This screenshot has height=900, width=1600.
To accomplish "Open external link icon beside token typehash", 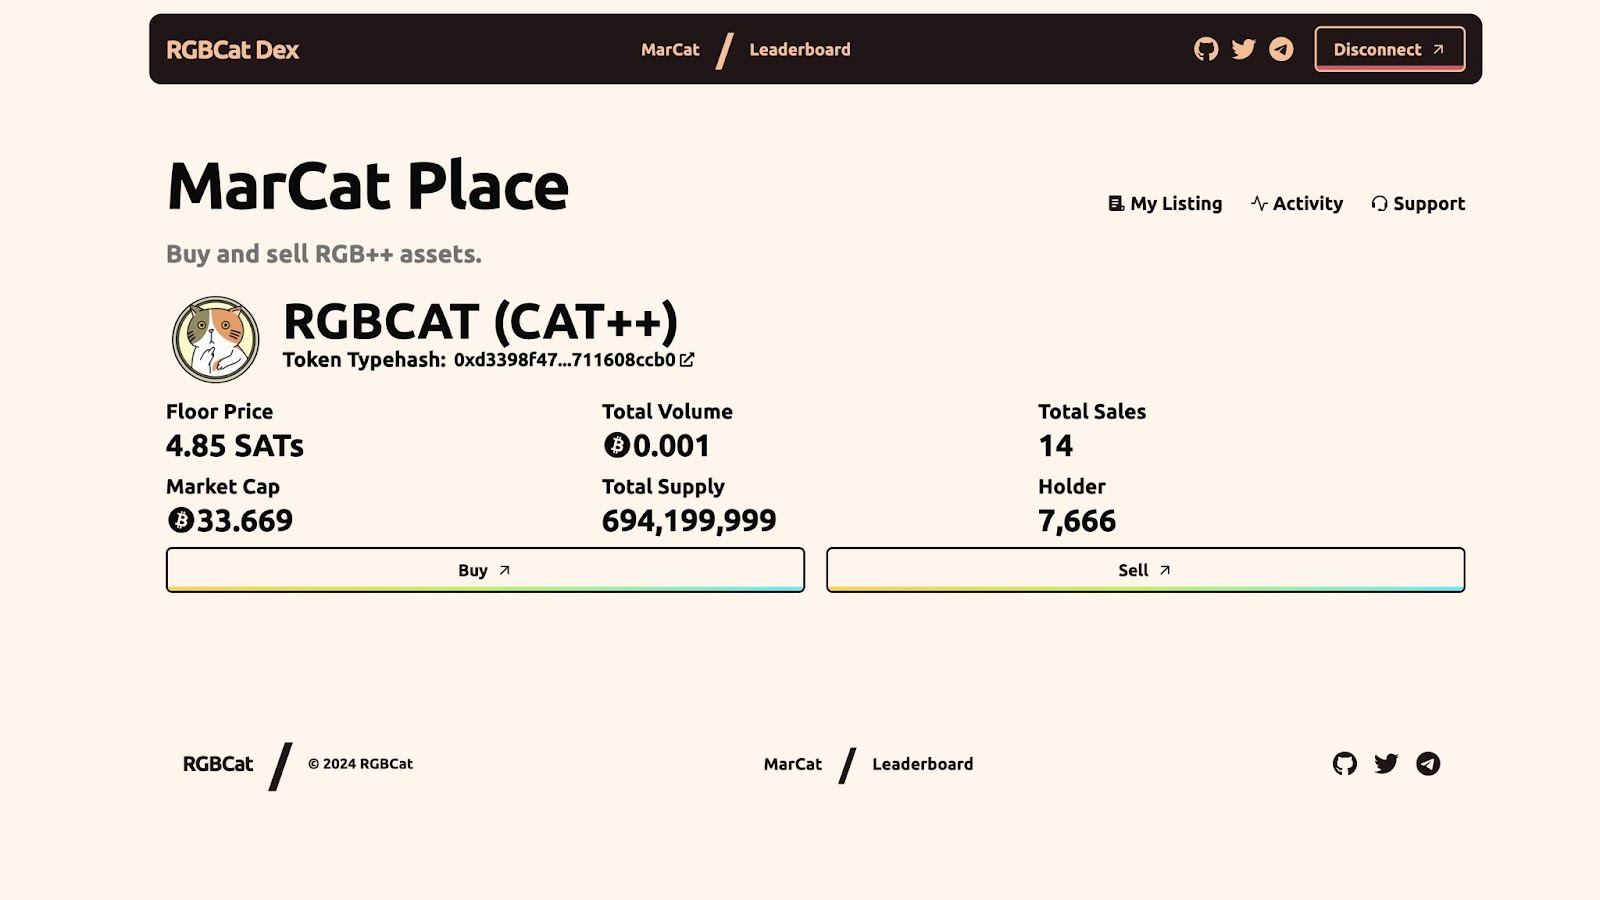I will point(687,360).
